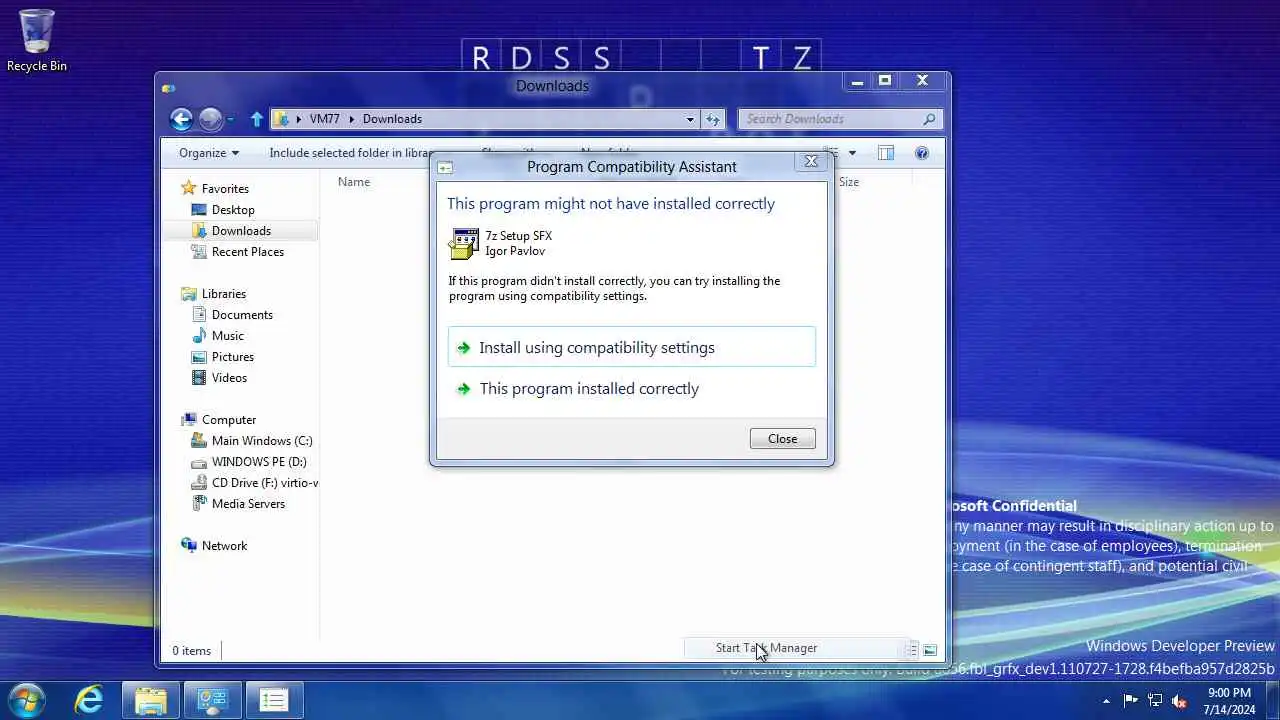The image size is (1280, 720).
Task: Open Main Windows (C:) drive
Action: click(x=262, y=440)
